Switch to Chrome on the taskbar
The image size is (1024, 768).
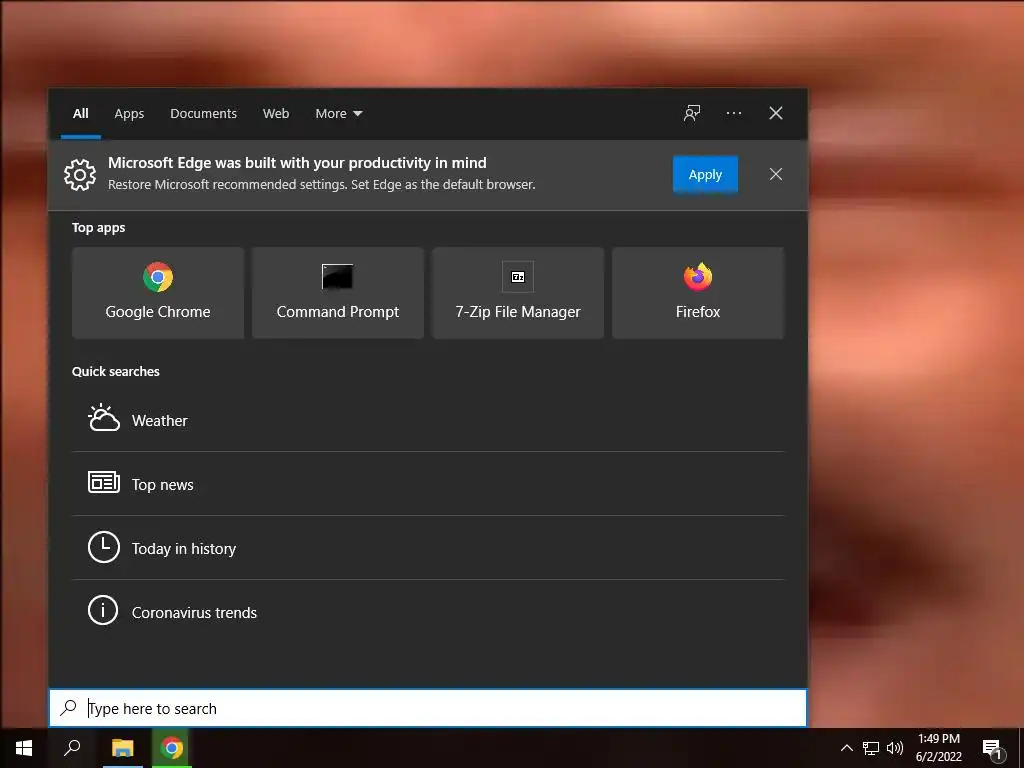tap(172, 748)
